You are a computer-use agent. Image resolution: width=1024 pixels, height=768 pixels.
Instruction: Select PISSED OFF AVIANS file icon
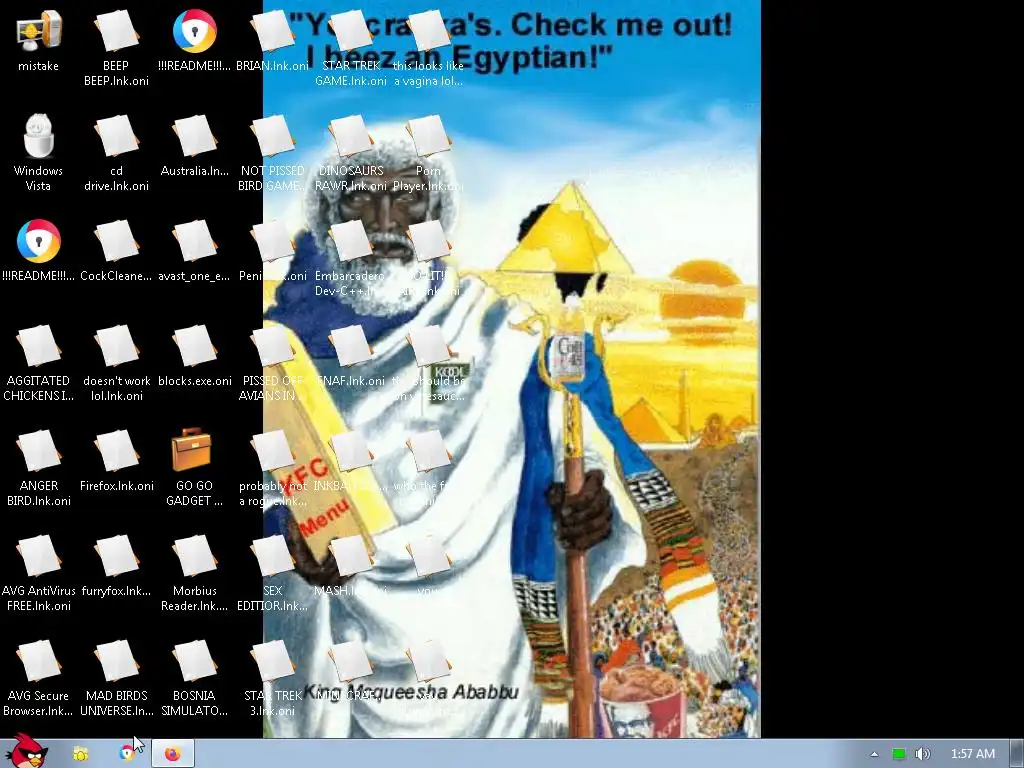pos(272,346)
